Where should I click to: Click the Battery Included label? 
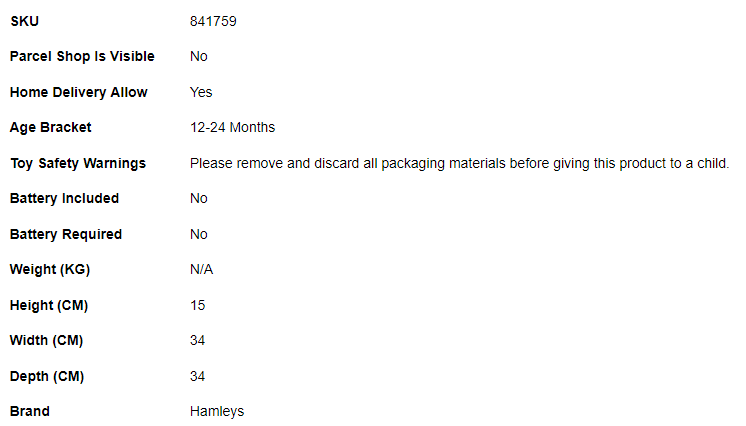pos(65,198)
